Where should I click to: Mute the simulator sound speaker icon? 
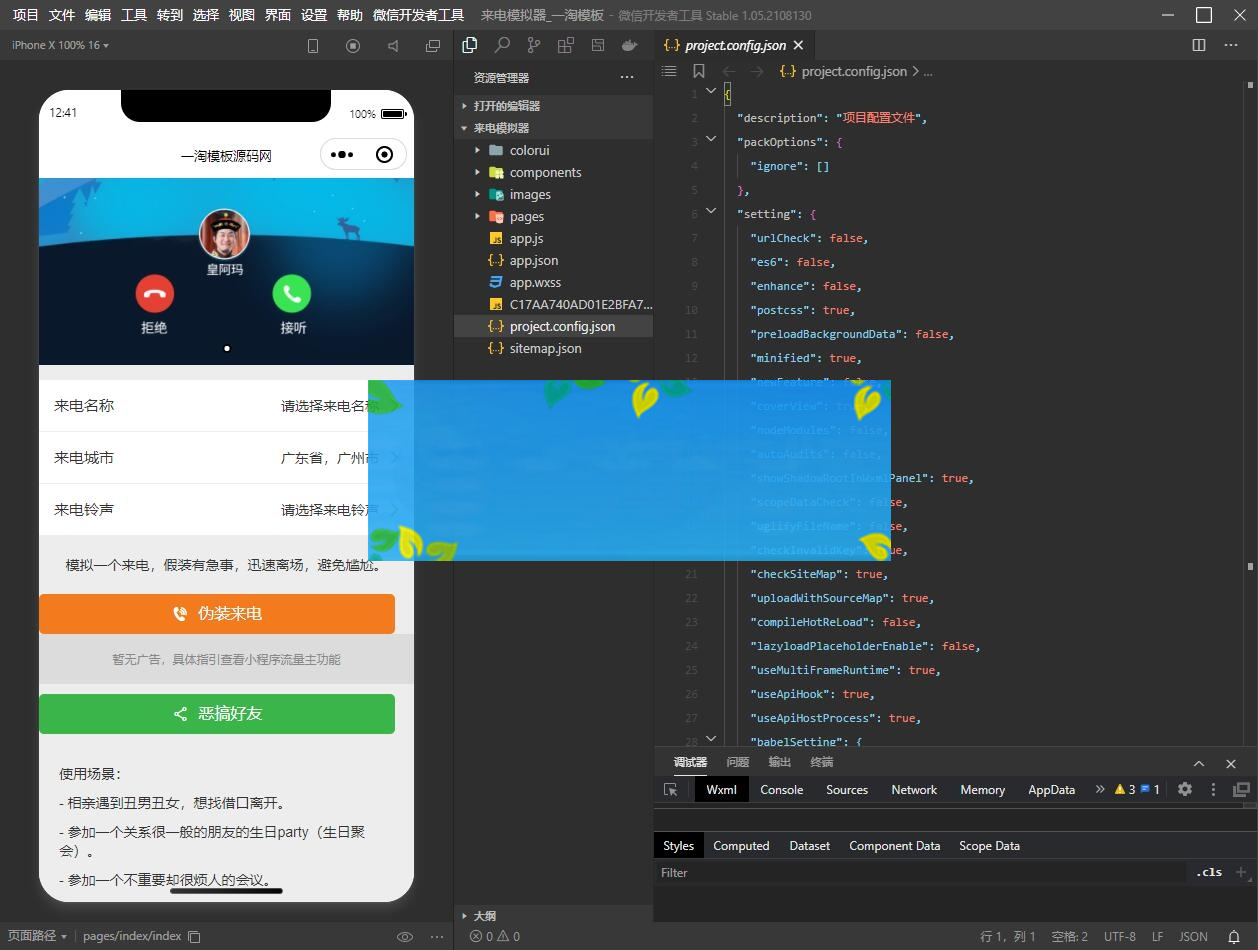393,46
